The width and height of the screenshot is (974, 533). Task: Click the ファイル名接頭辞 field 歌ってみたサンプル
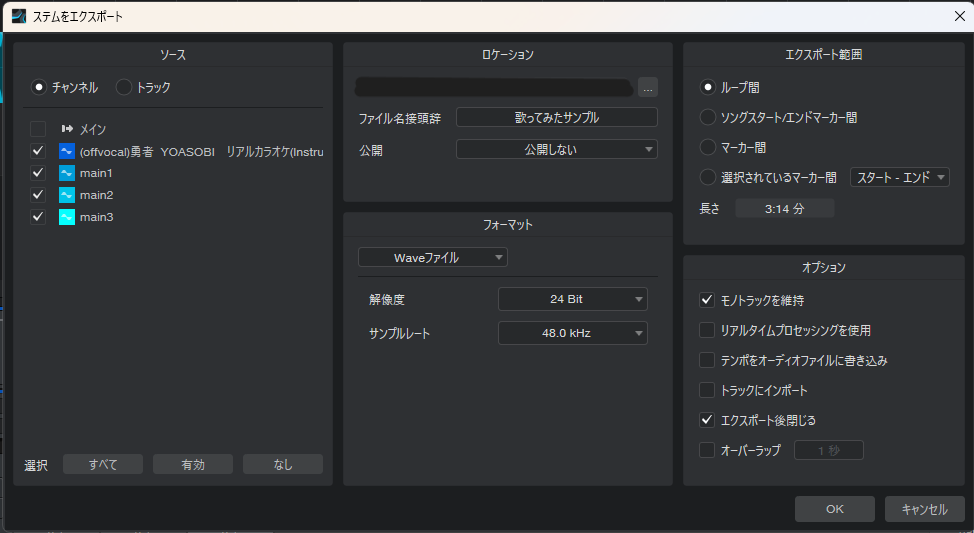tap(557, 117)
